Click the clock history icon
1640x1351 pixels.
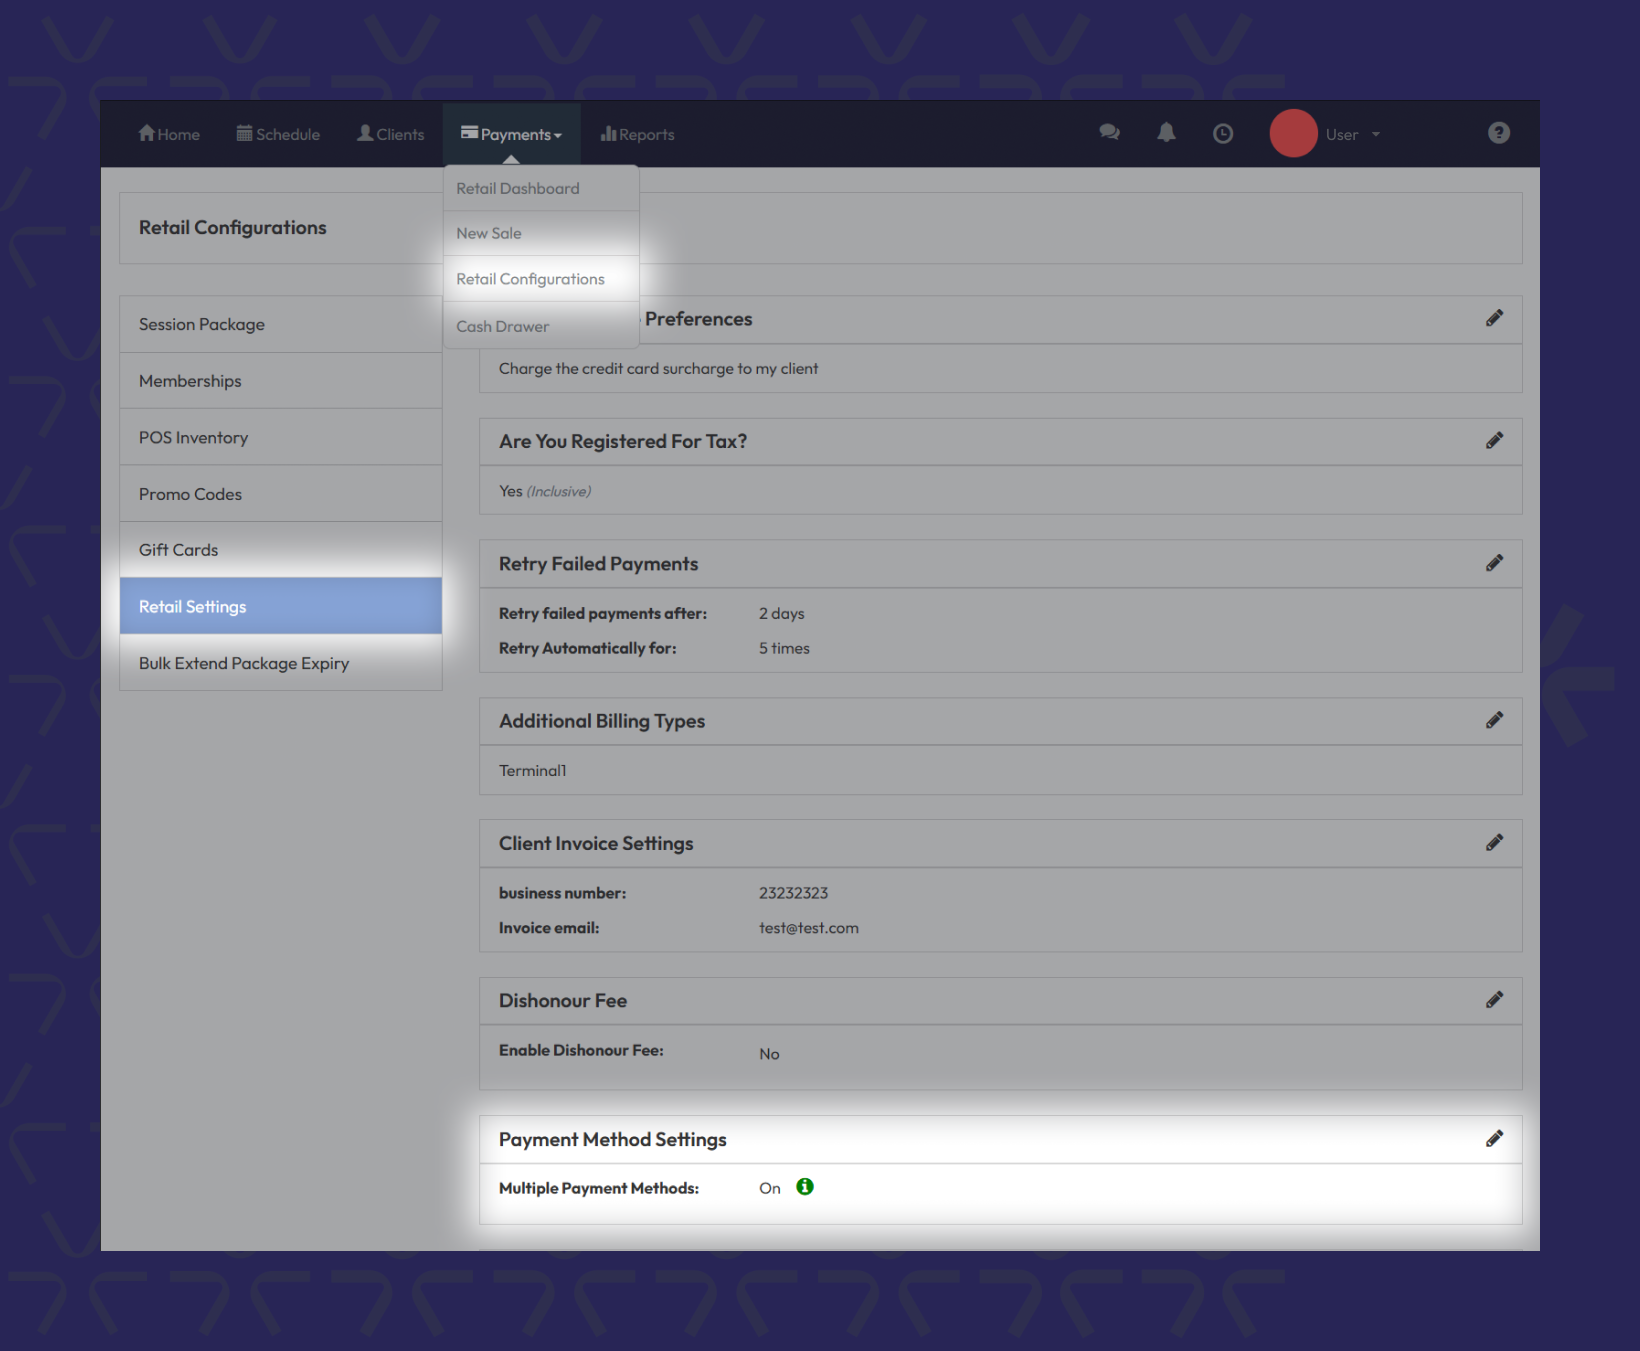pos(1222,134)
